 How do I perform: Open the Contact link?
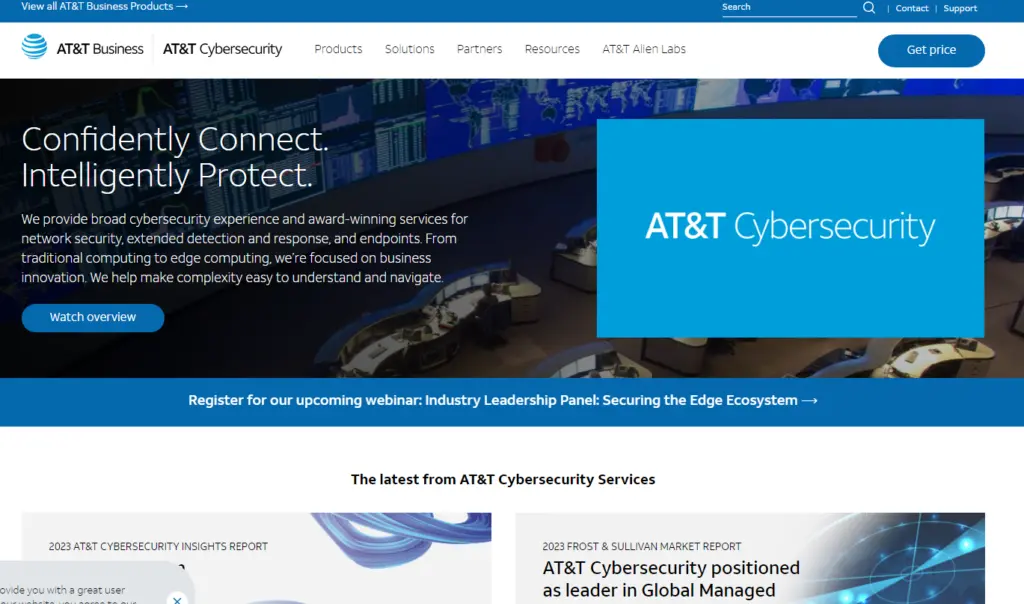click(x=912, y=8)
